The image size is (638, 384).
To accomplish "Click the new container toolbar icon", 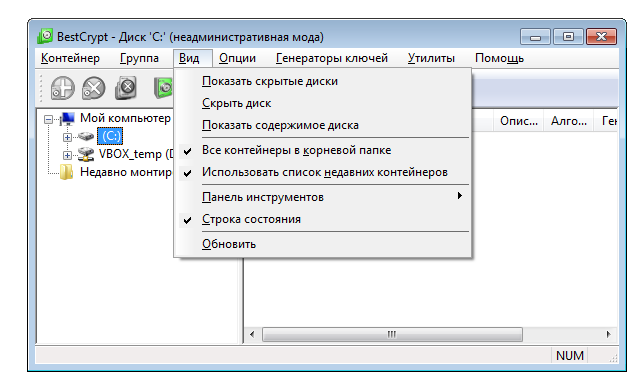I will pyautogui.click(x=62, y=88).
